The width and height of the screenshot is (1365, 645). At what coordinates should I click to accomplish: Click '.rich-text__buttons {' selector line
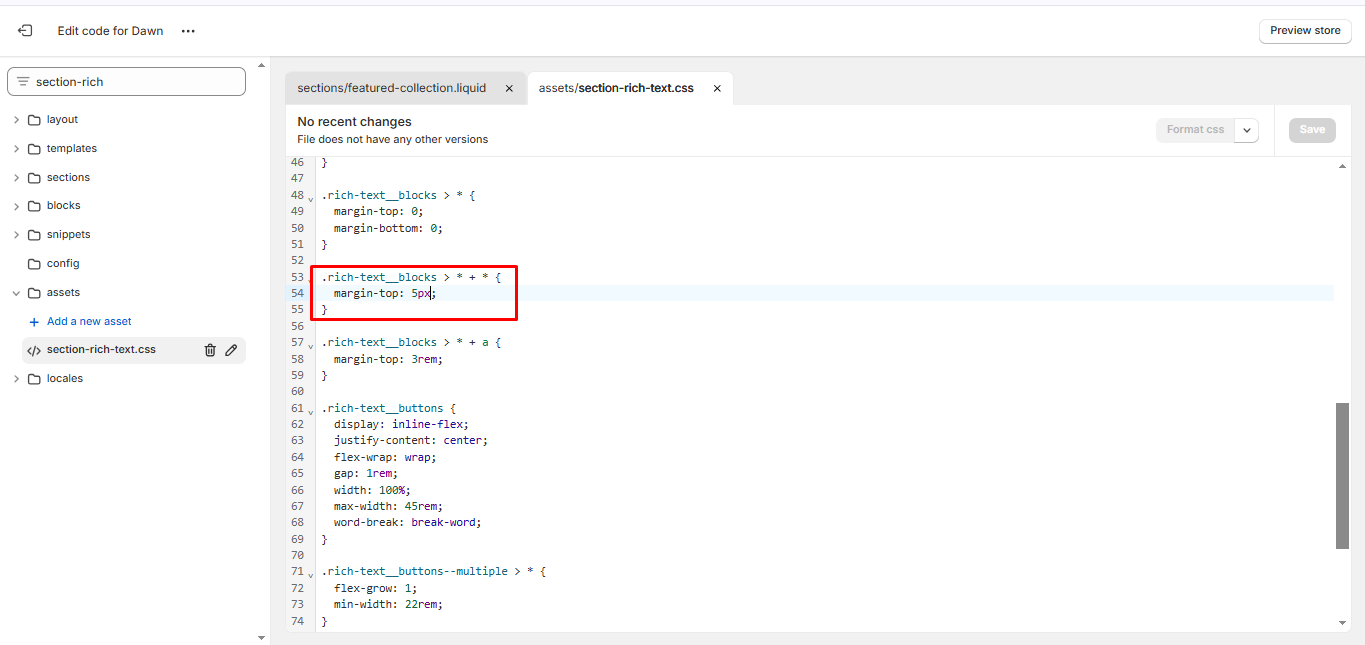(x=389, y=408)
